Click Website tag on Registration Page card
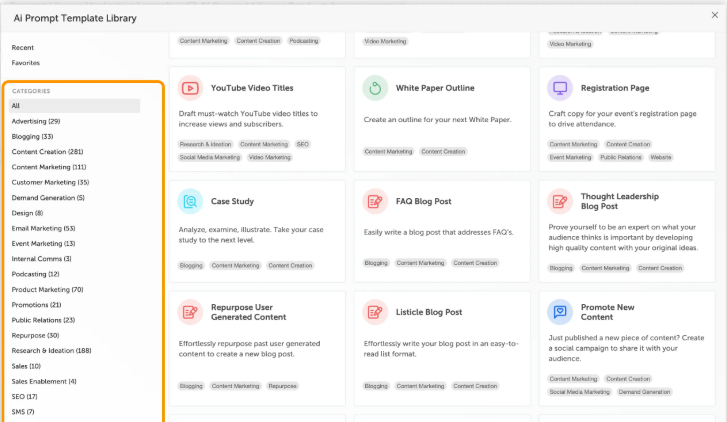This screenshot has height=422, width=727. (x=661, y=157)
